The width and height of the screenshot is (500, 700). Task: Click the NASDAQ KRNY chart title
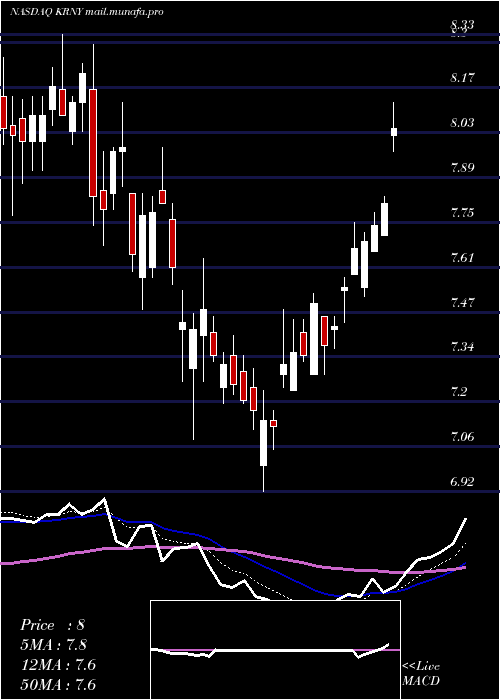86,12
